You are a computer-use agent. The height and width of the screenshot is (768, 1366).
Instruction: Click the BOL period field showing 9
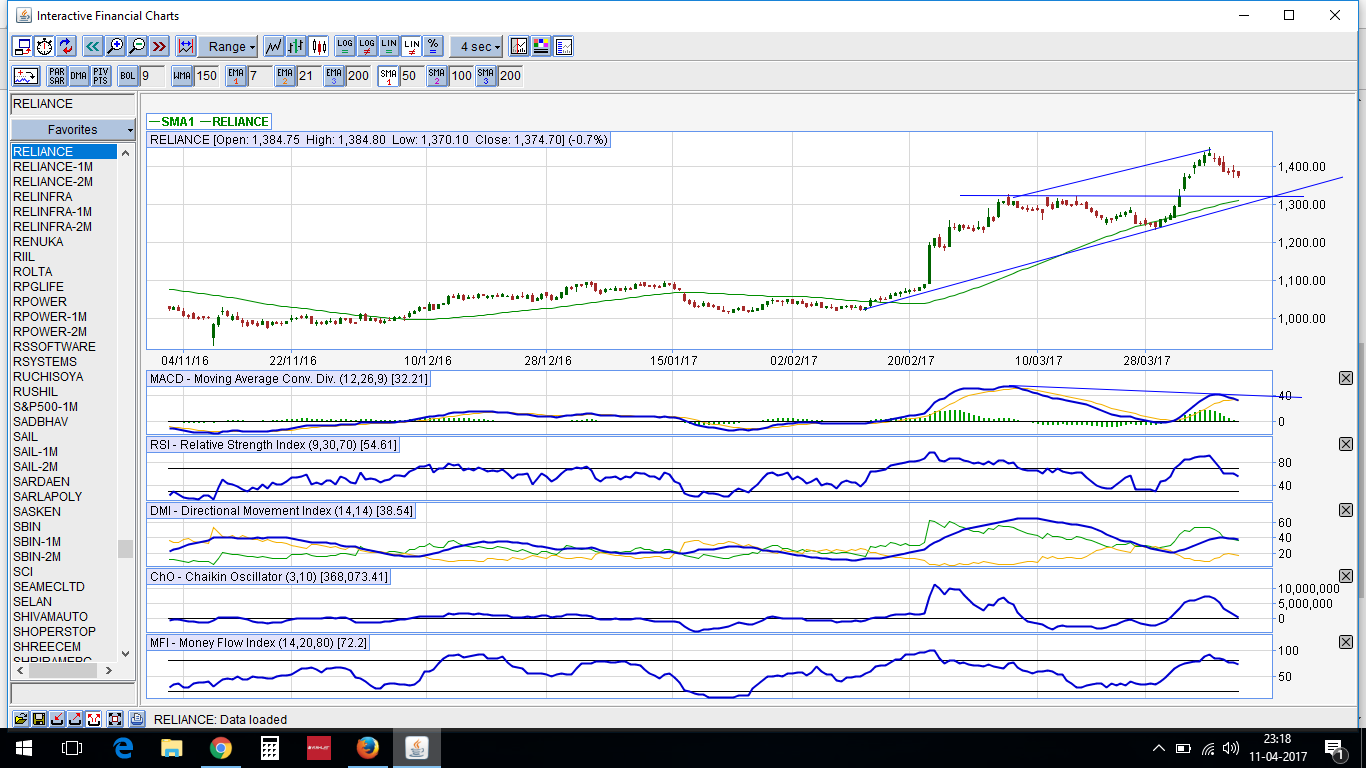[152, 75]
